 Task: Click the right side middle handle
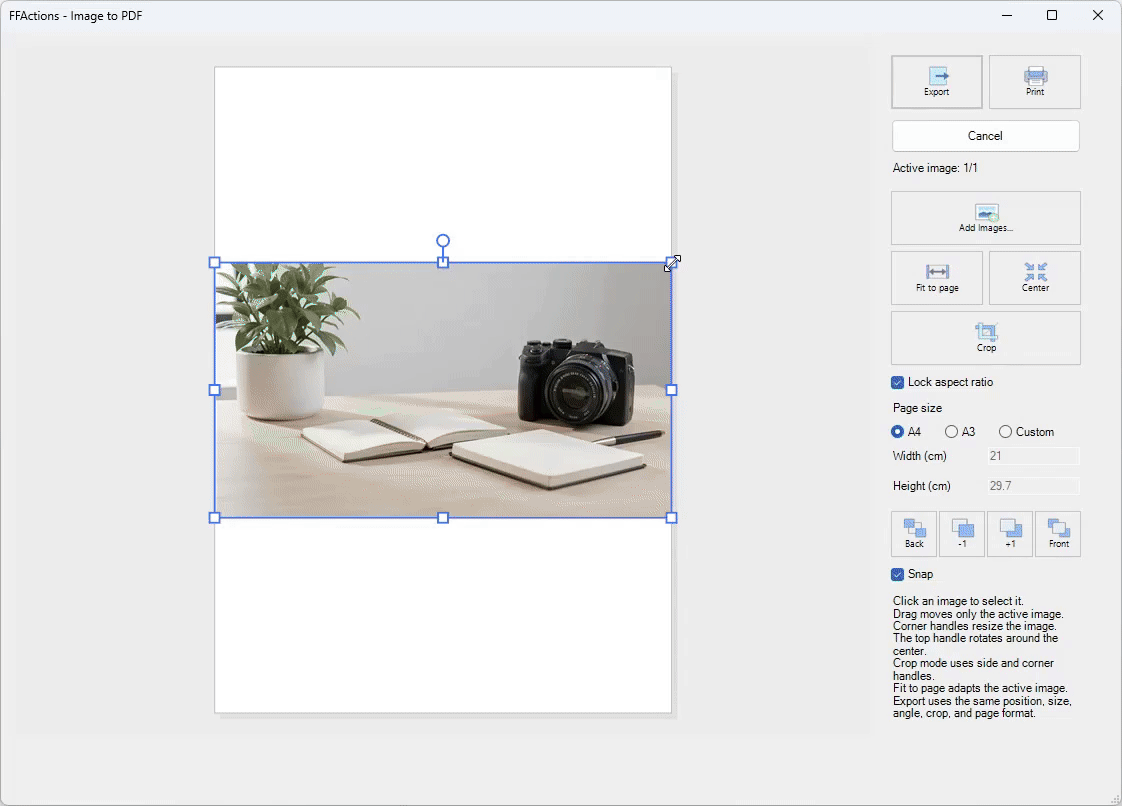pos(671,390)
